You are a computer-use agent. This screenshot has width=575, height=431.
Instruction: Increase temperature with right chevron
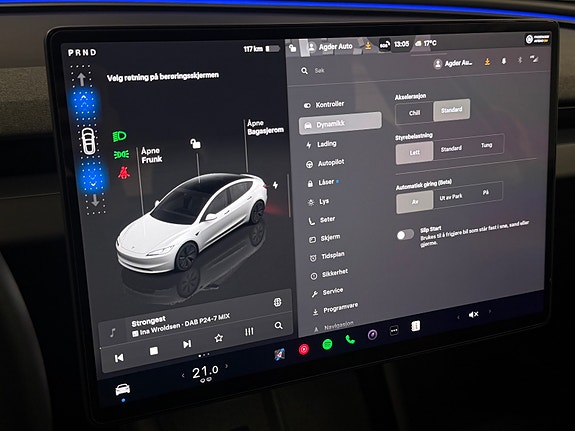tap(227, 366)
